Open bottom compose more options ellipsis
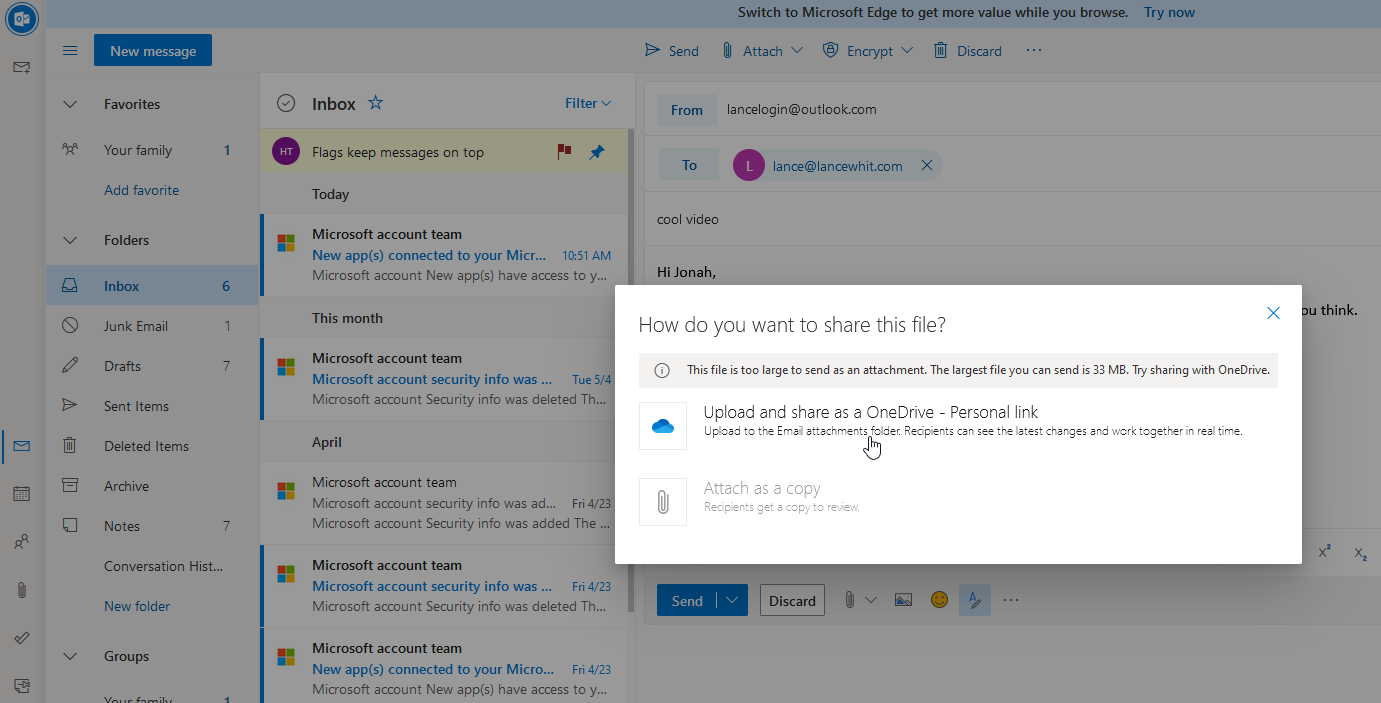This screenshot has height=703, width=1381. click(1011, 600)
